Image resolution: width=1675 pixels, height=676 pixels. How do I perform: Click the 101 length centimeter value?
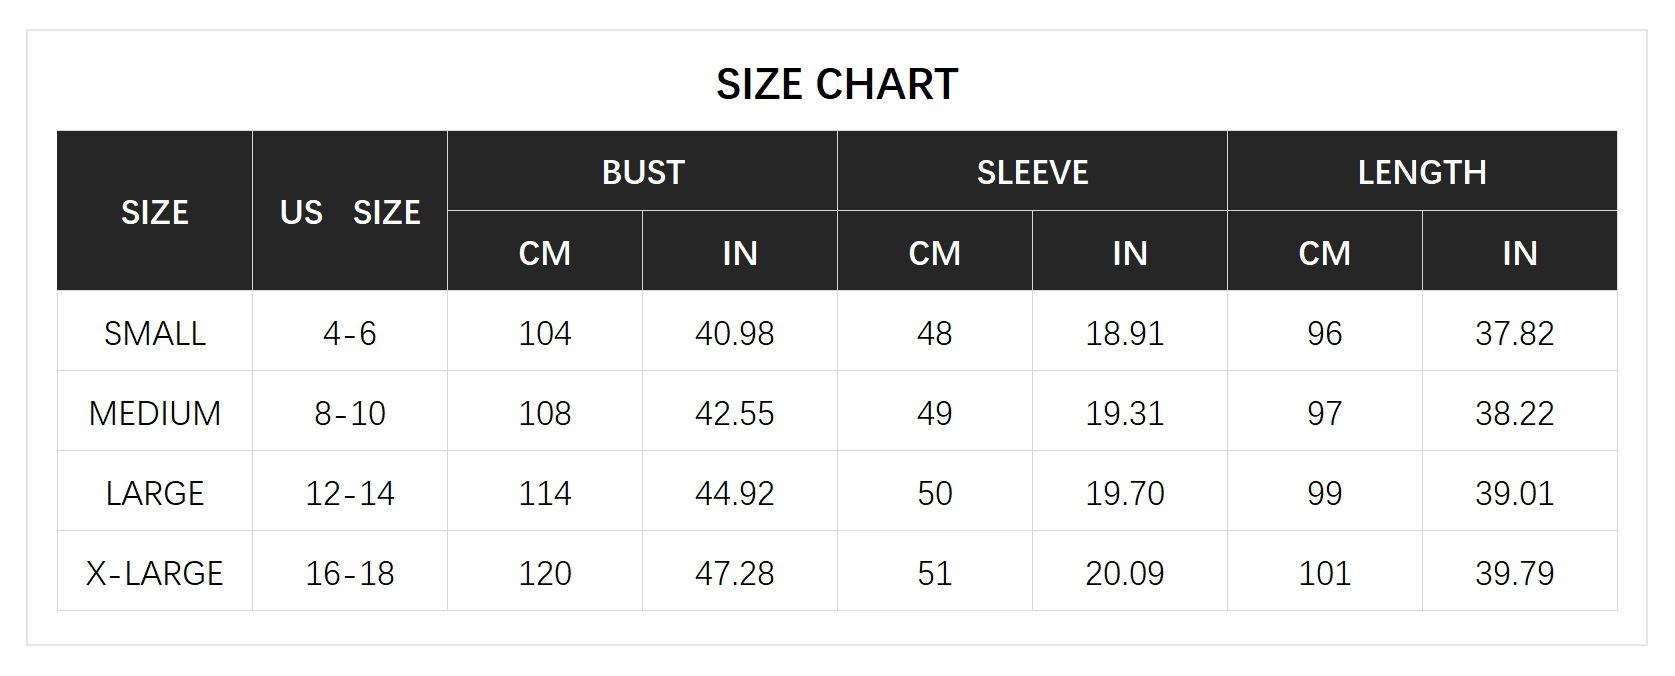click(x=1325, y=573)
